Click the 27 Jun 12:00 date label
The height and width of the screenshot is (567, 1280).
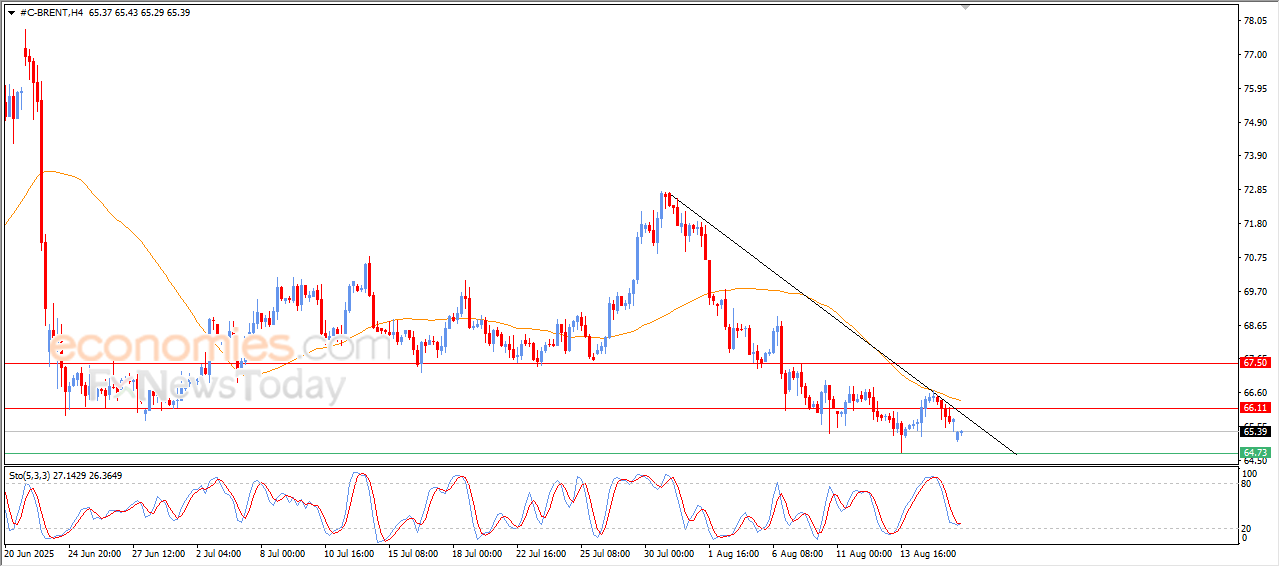click(x=159, y=552)
